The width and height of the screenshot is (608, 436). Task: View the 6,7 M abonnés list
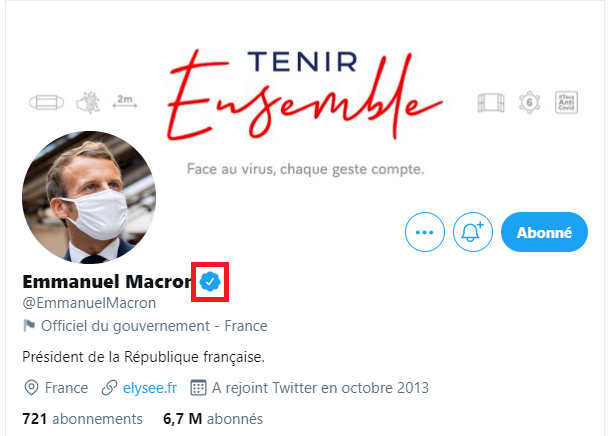click(213, 419)
